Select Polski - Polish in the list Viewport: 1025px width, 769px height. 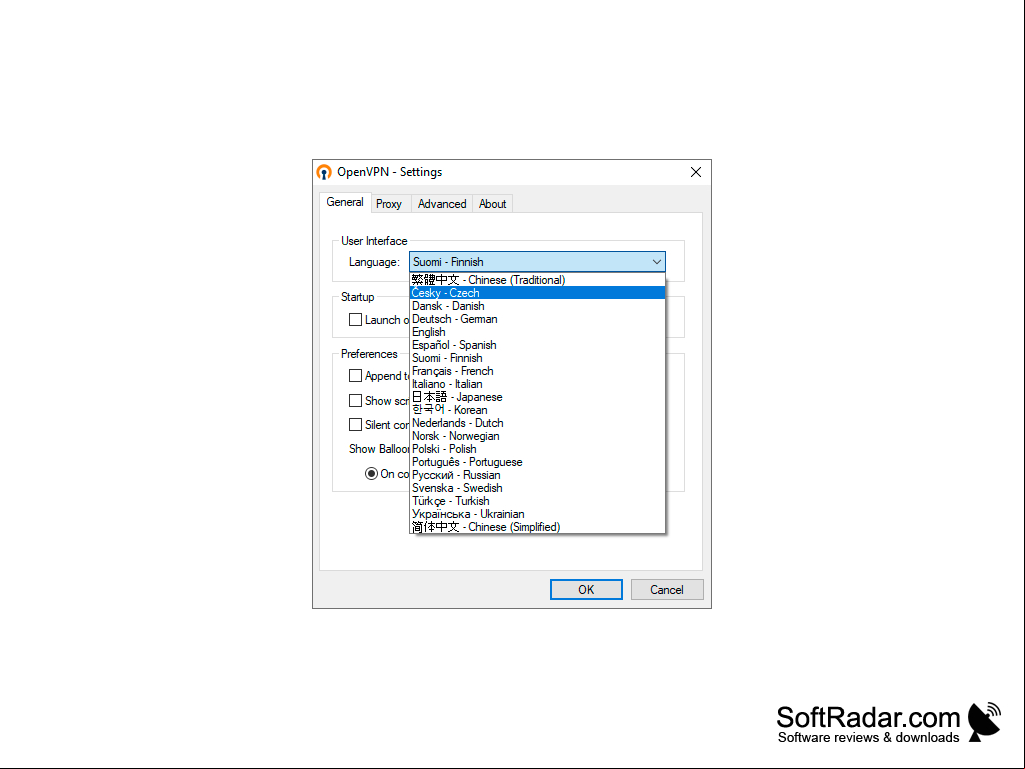pyautogui.click(x=537, y=449)
